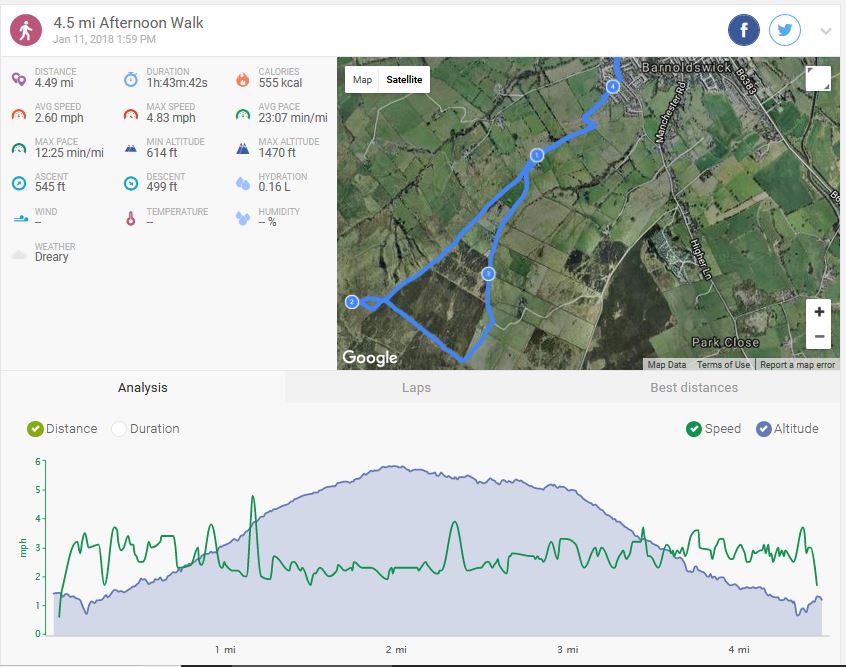Viewport: 846px width, 667px height.
Task: Open the Best distances tab
Action: [x=693, y=387]
